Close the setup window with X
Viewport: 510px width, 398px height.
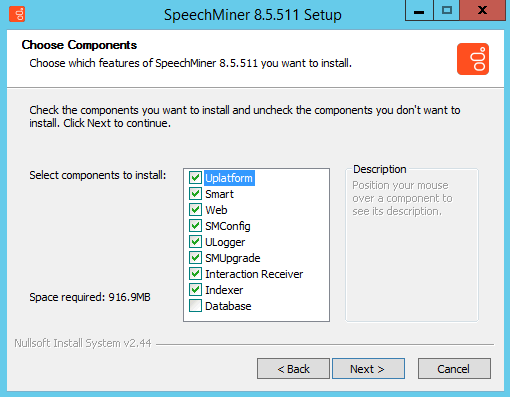[482, 10]
